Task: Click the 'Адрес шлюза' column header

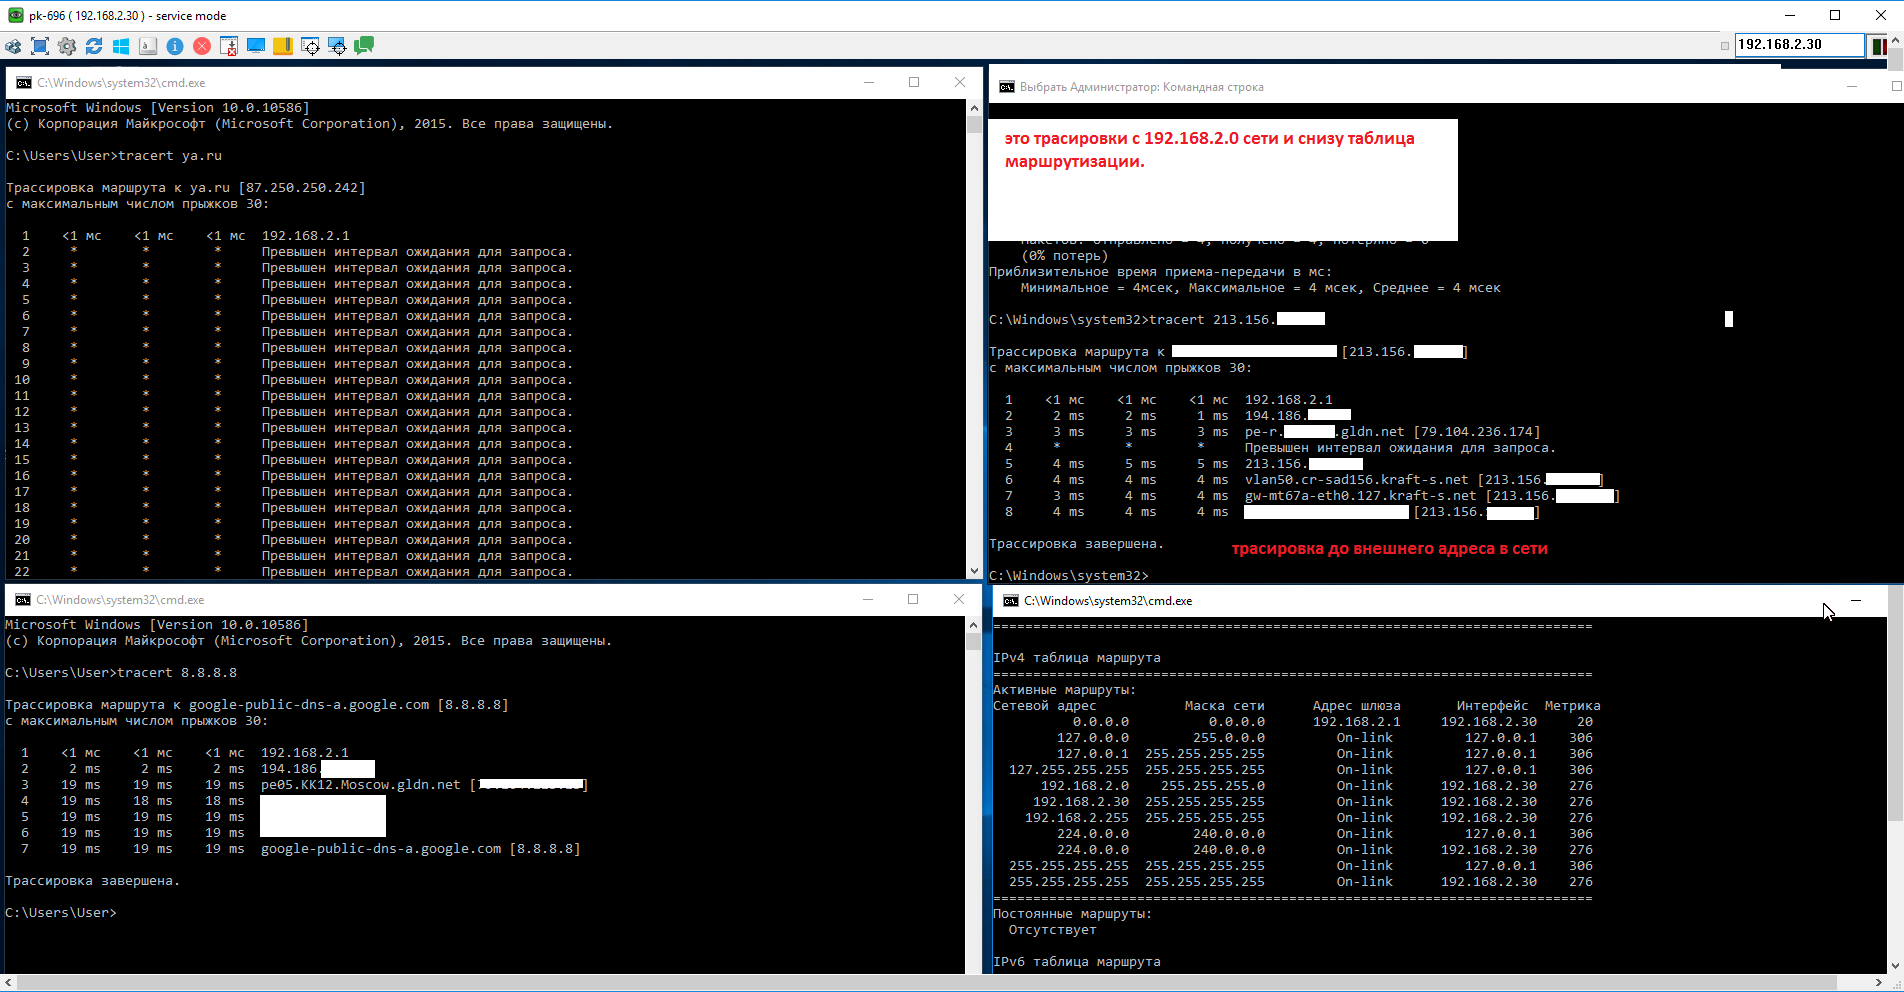Action: [1356, 706]
